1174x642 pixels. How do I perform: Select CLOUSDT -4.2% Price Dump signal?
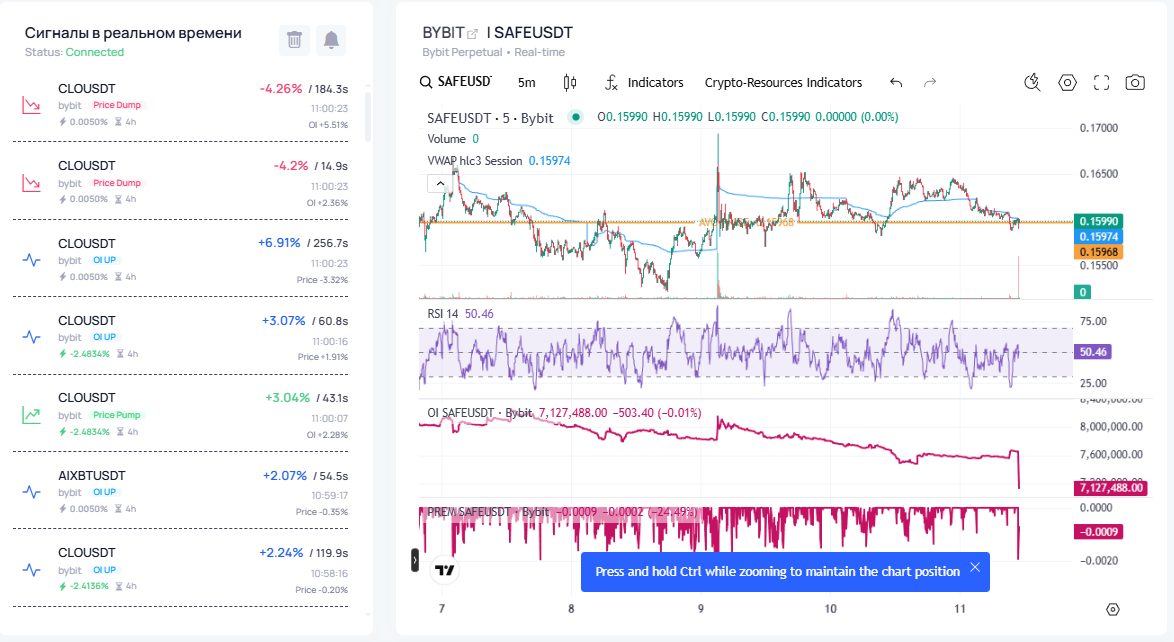pyautogui.click(x=180, y=181)
